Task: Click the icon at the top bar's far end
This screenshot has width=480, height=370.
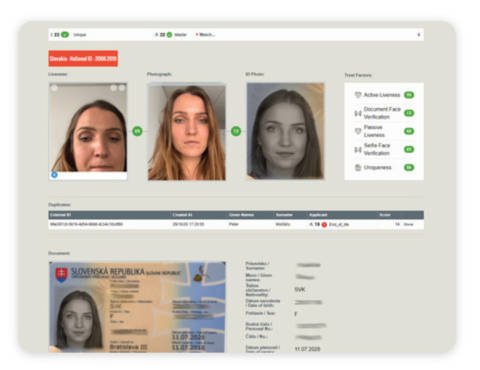Action: tap(419, 34)
